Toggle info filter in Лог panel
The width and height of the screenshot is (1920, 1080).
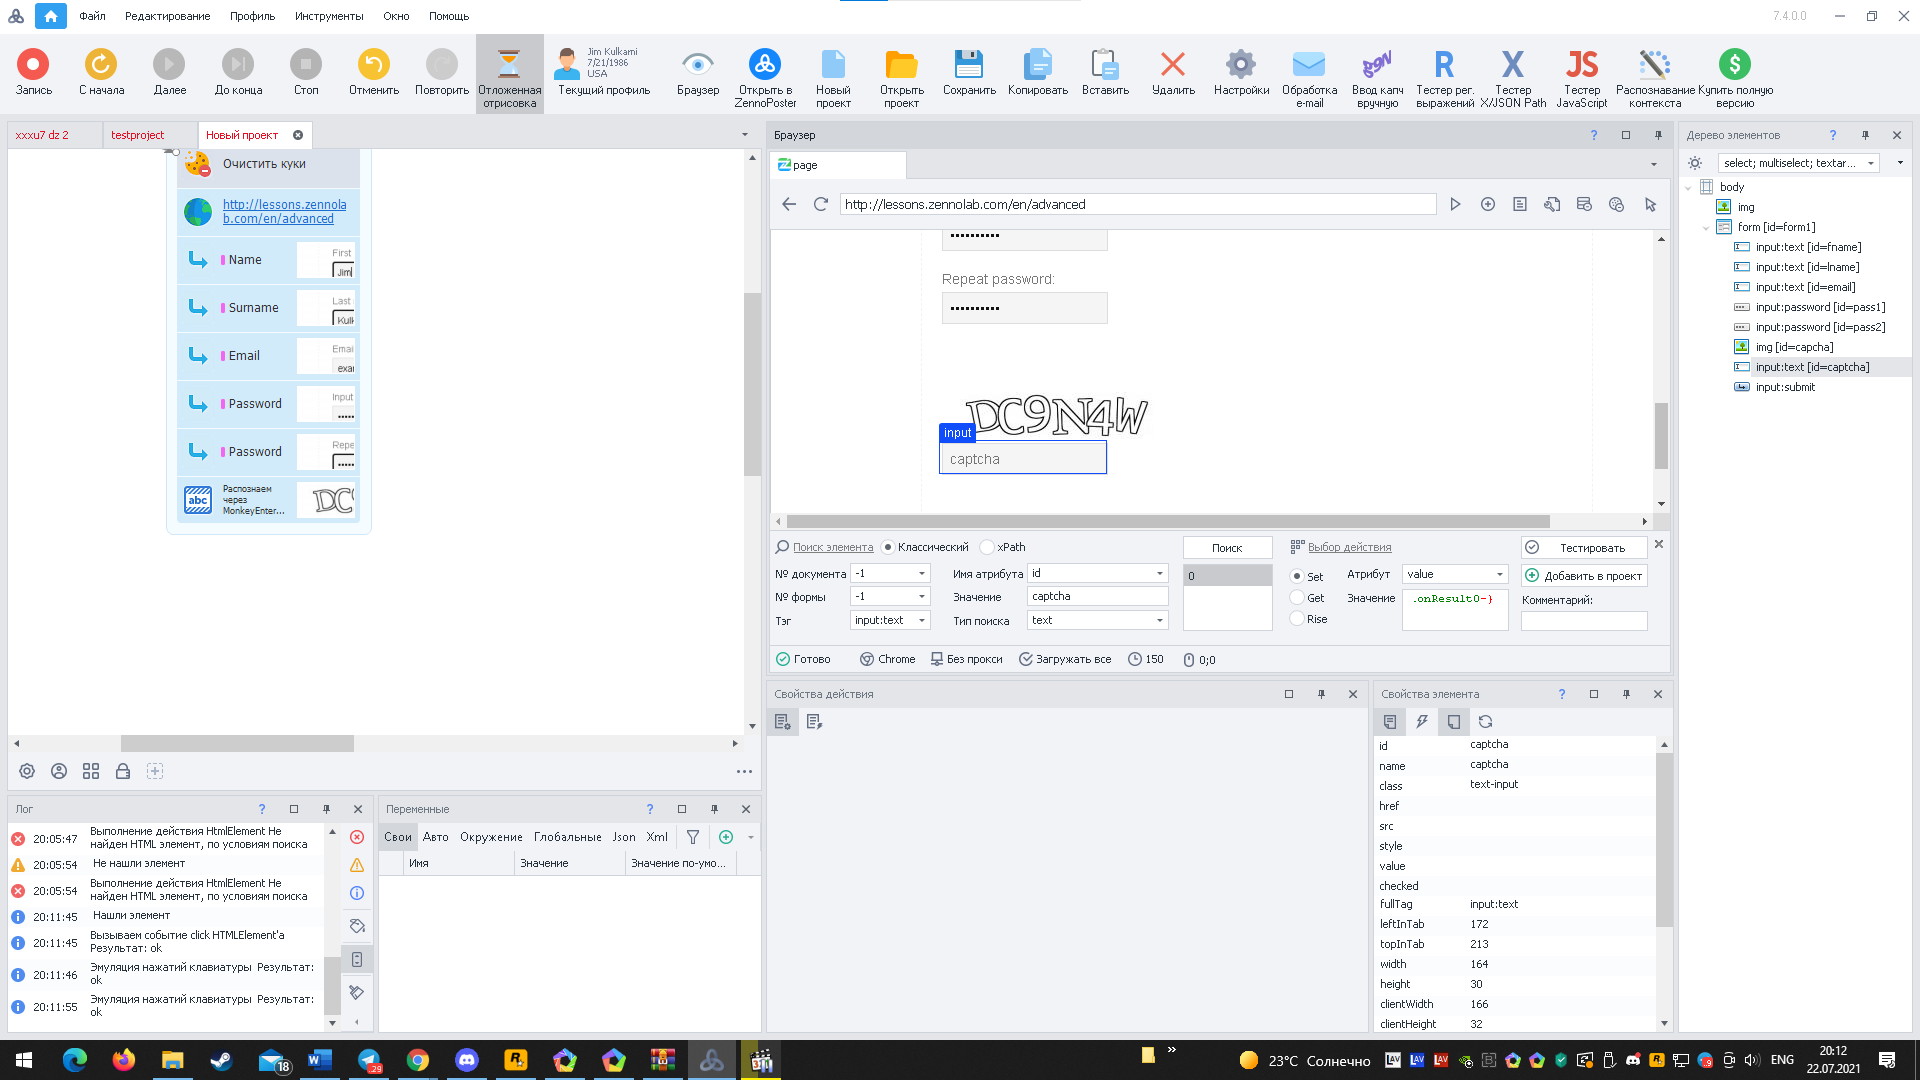(357, 893)
